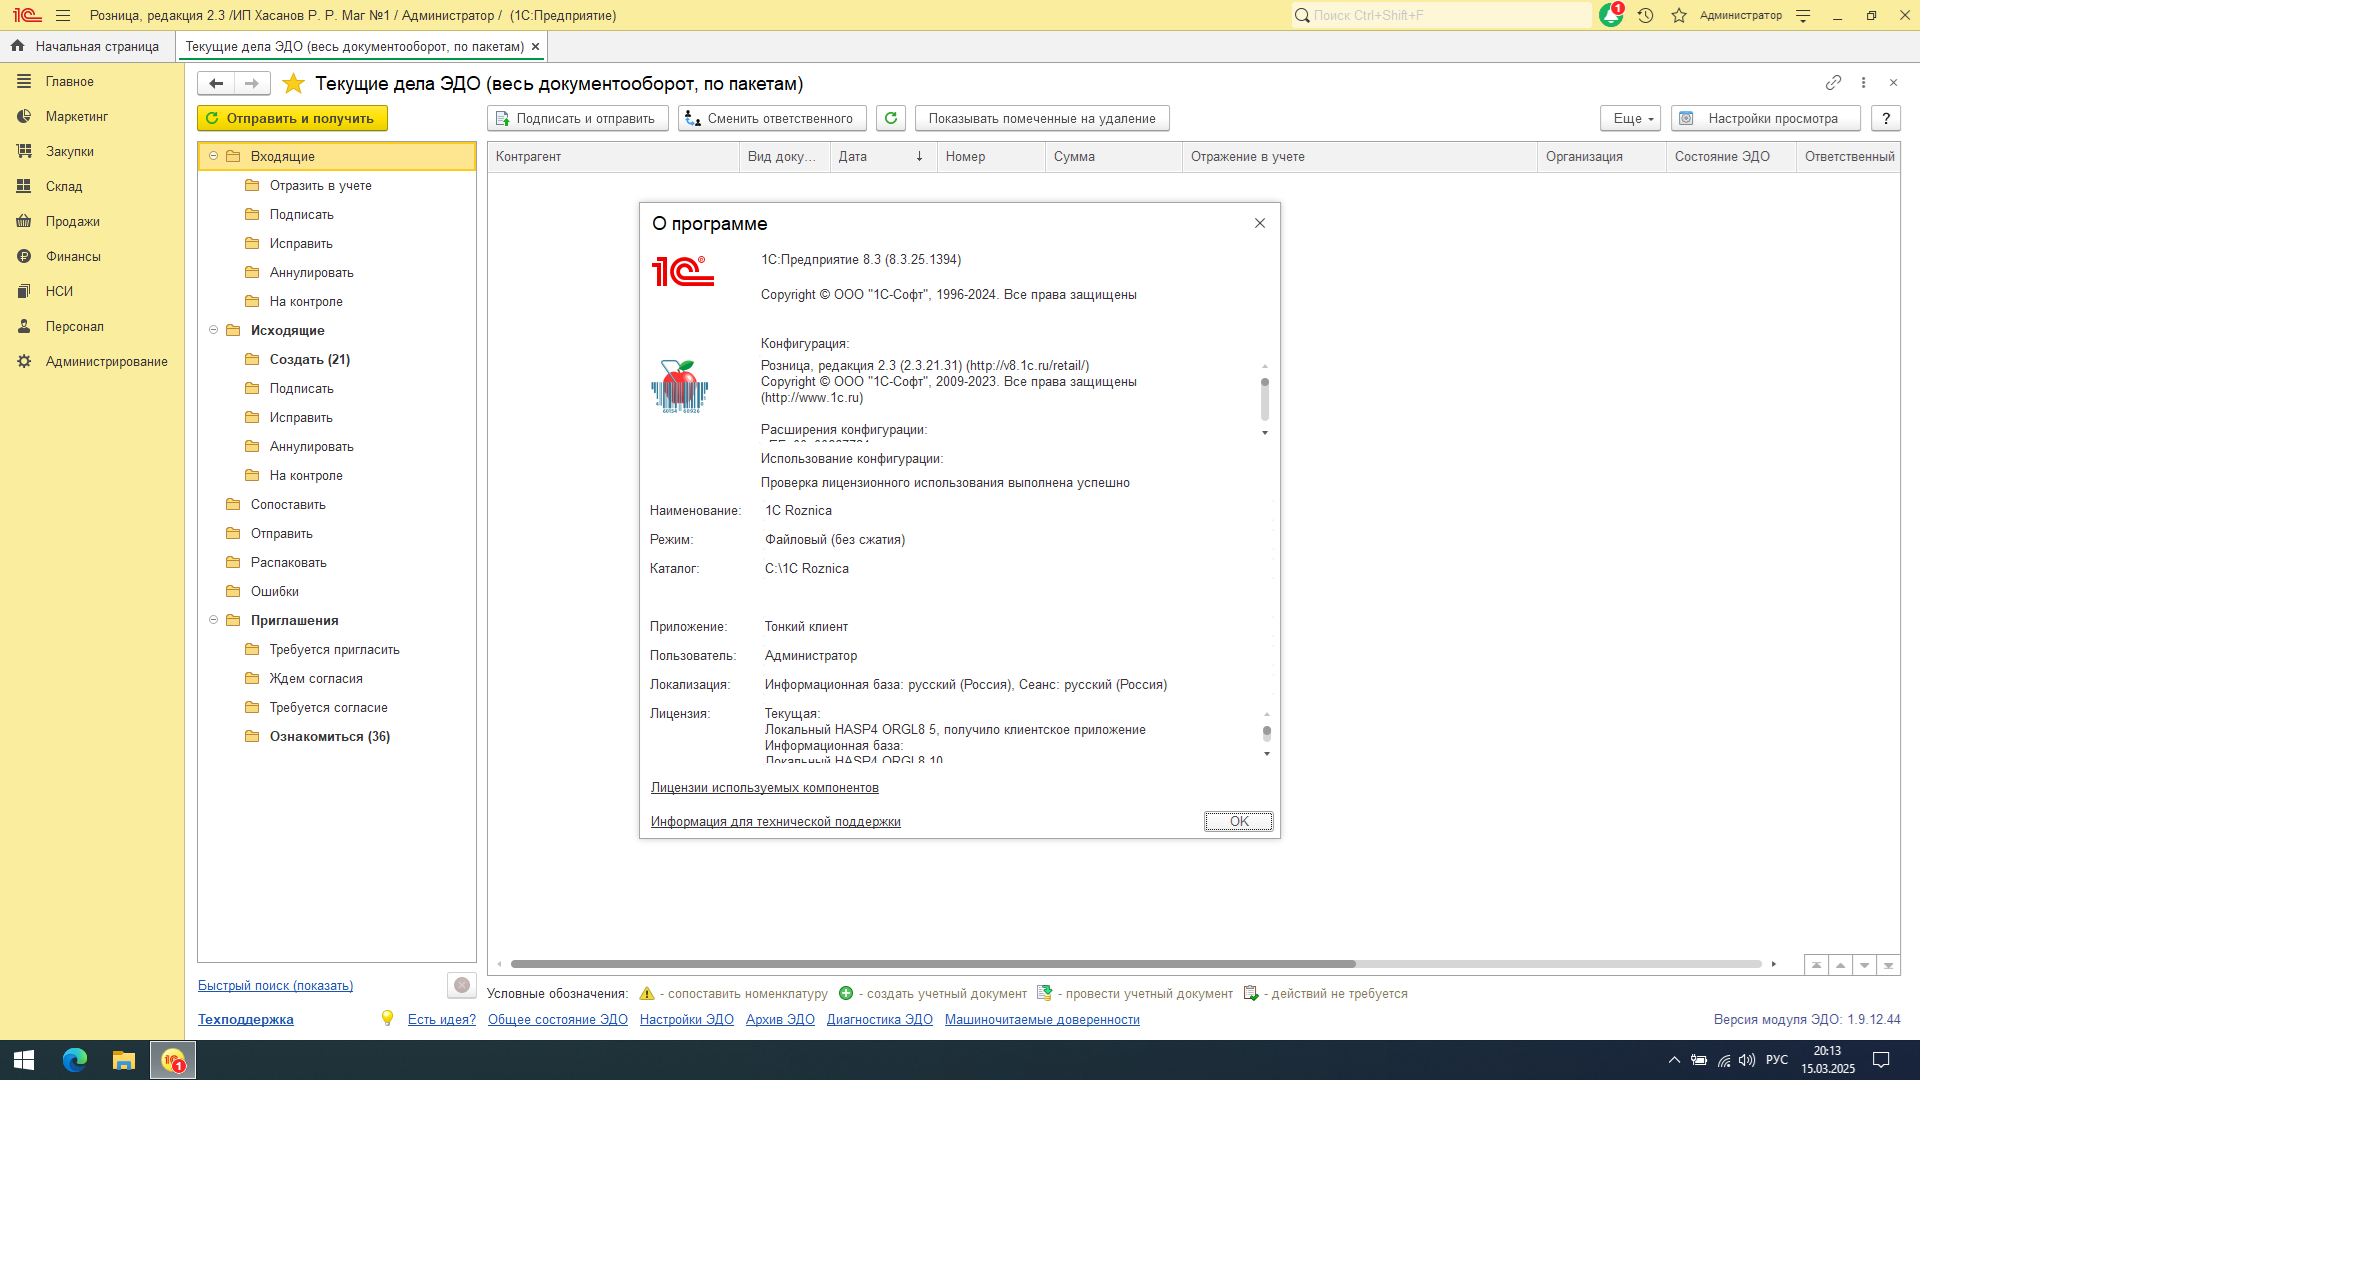
Task: Open favorites star in title bar
Action: (x=1679, y=15)
